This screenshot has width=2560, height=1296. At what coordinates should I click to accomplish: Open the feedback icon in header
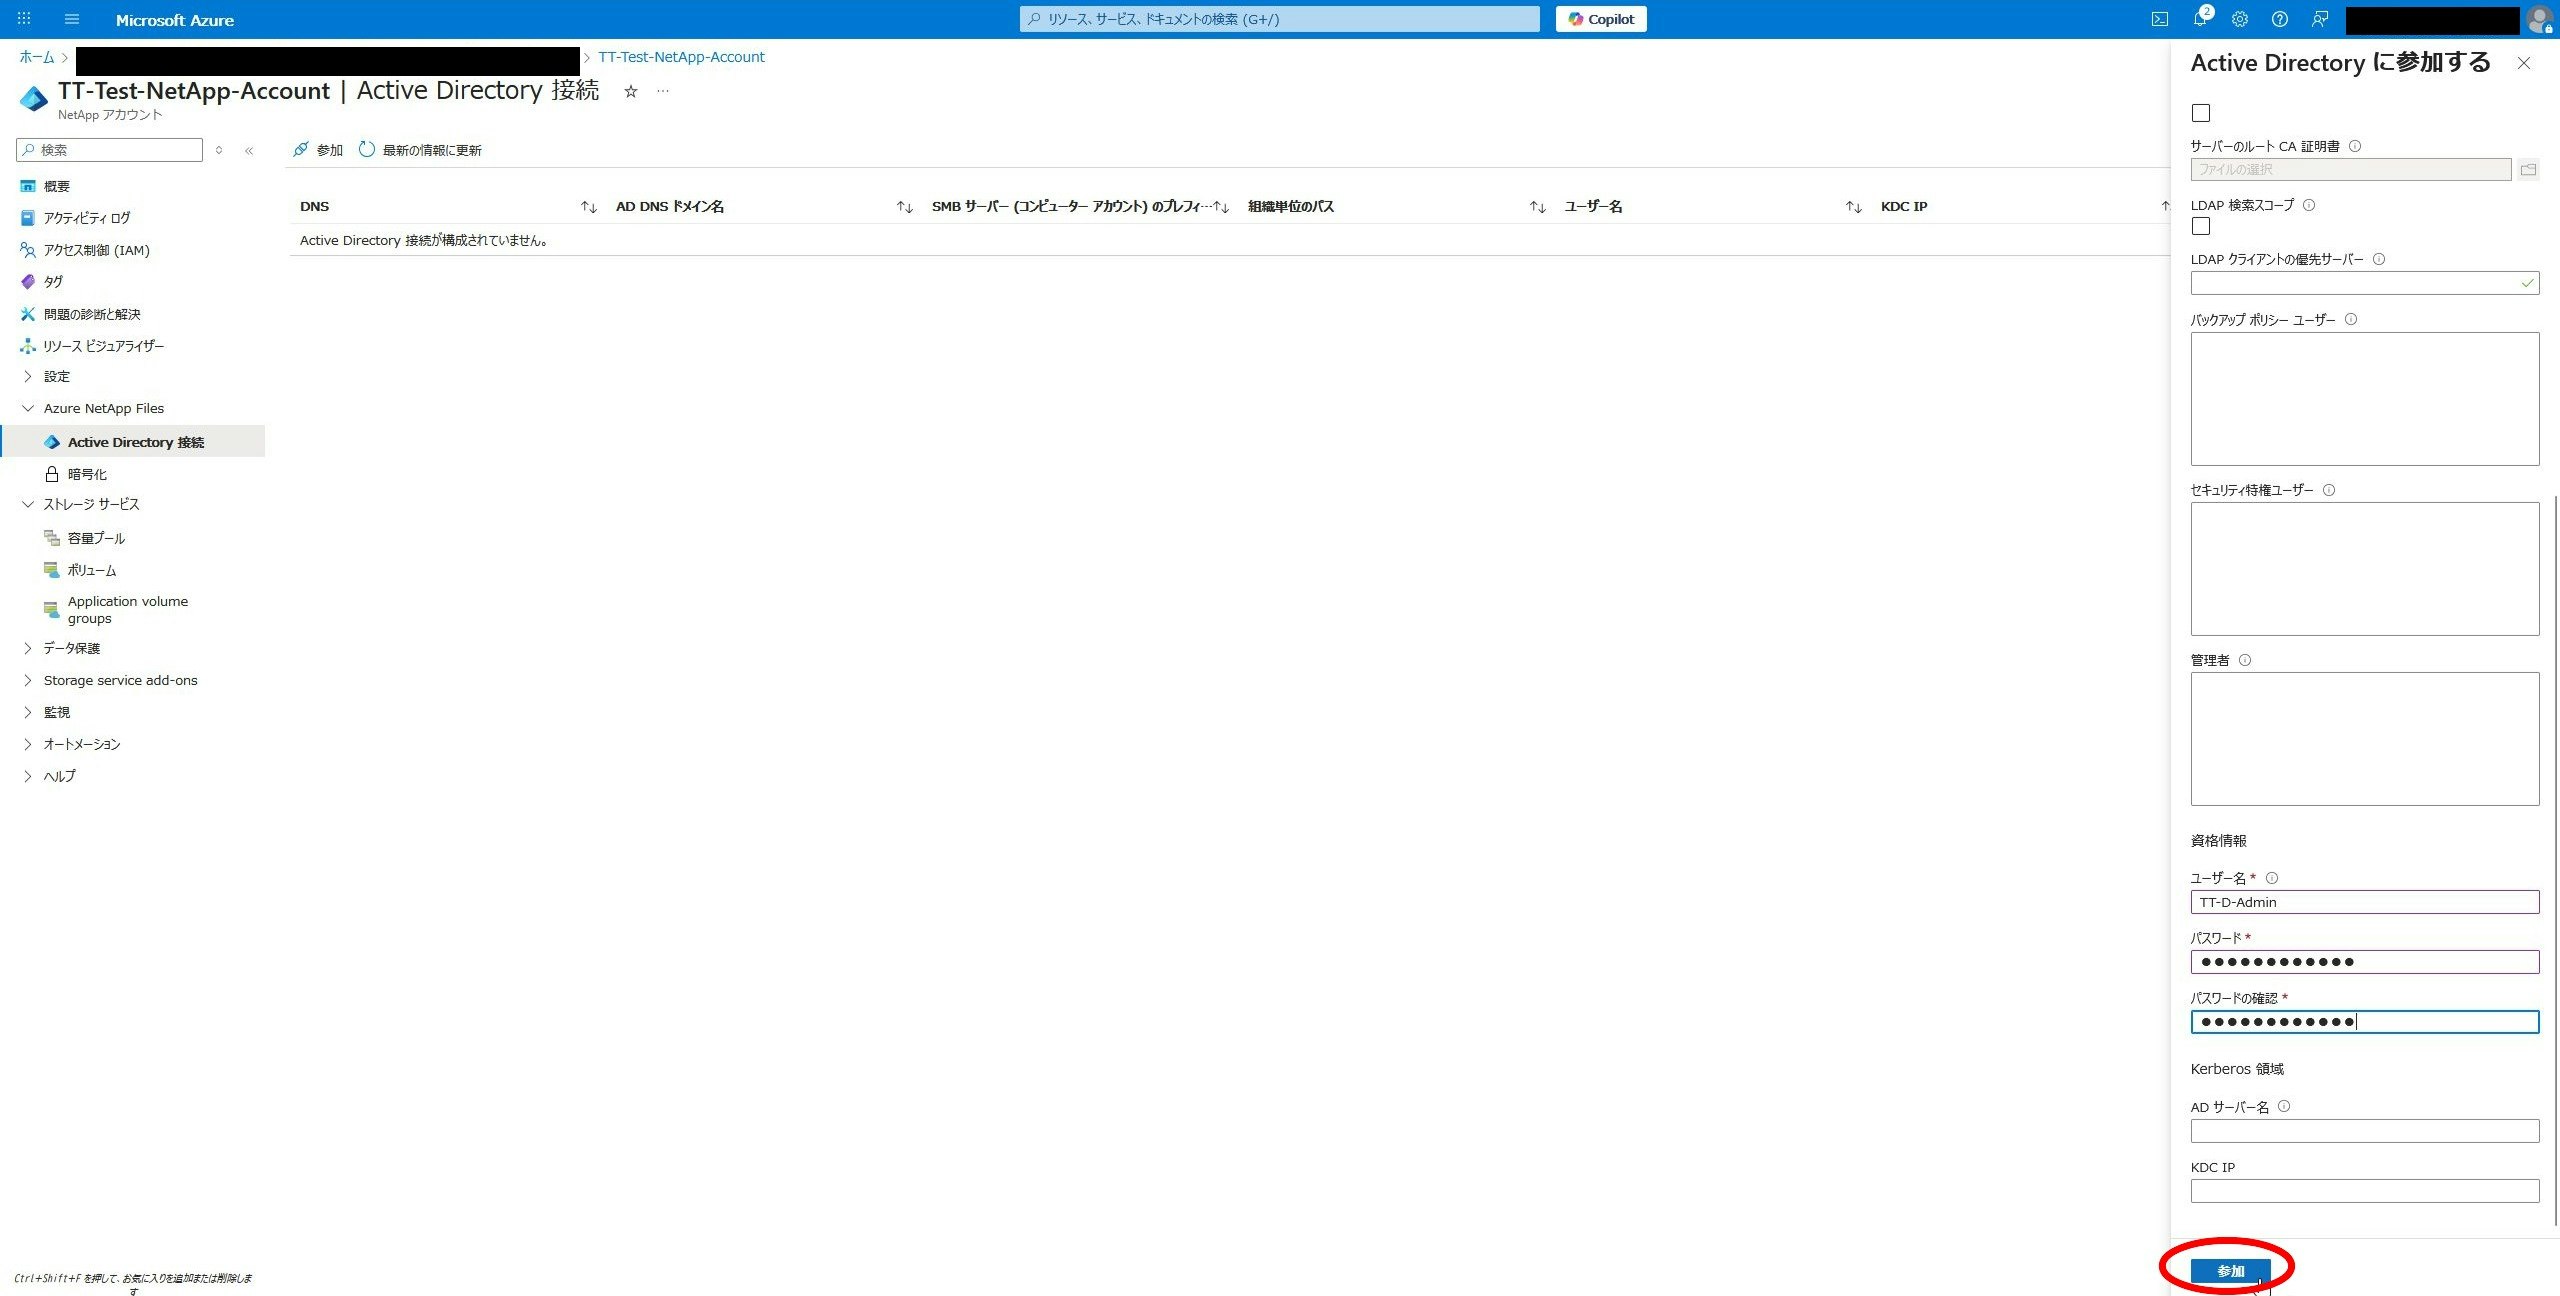tap(2319, 19)
